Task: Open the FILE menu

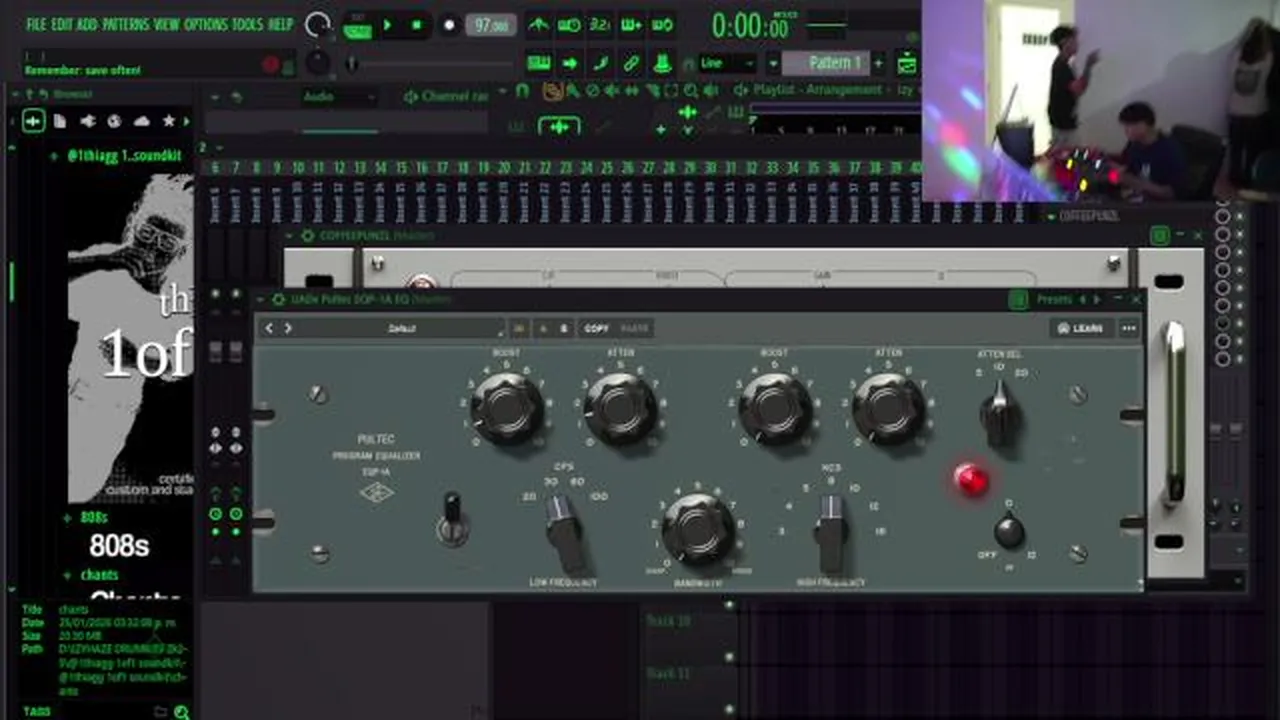Action: click(x=36, y=24)
